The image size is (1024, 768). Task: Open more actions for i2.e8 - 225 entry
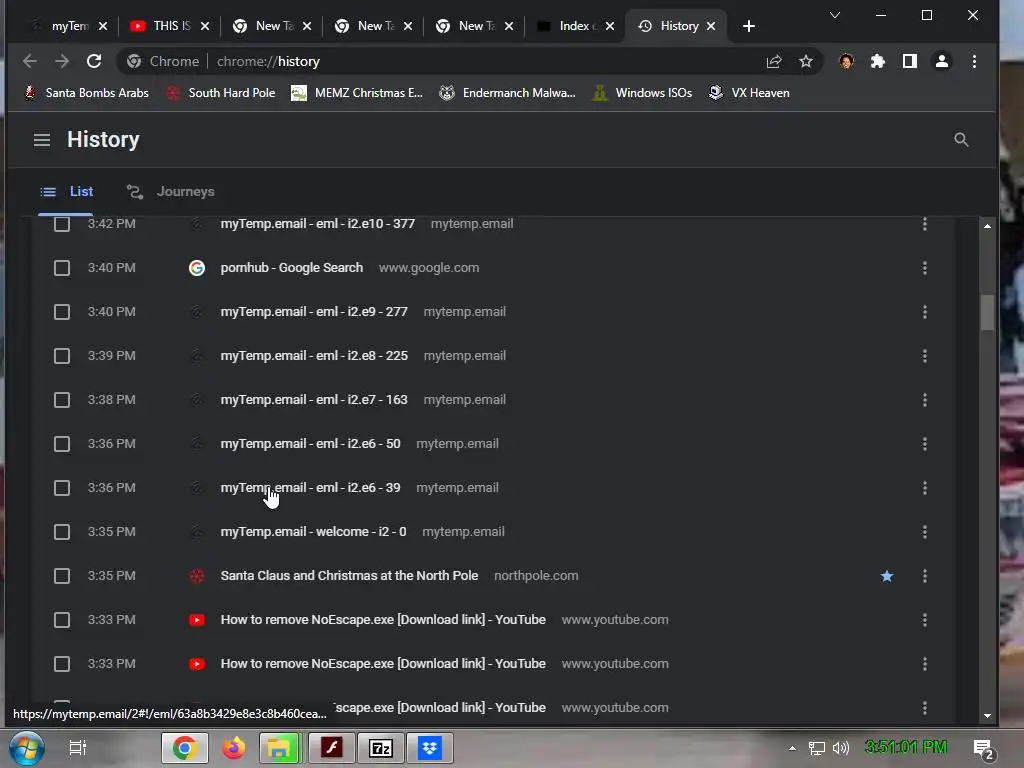pos(925,356)
